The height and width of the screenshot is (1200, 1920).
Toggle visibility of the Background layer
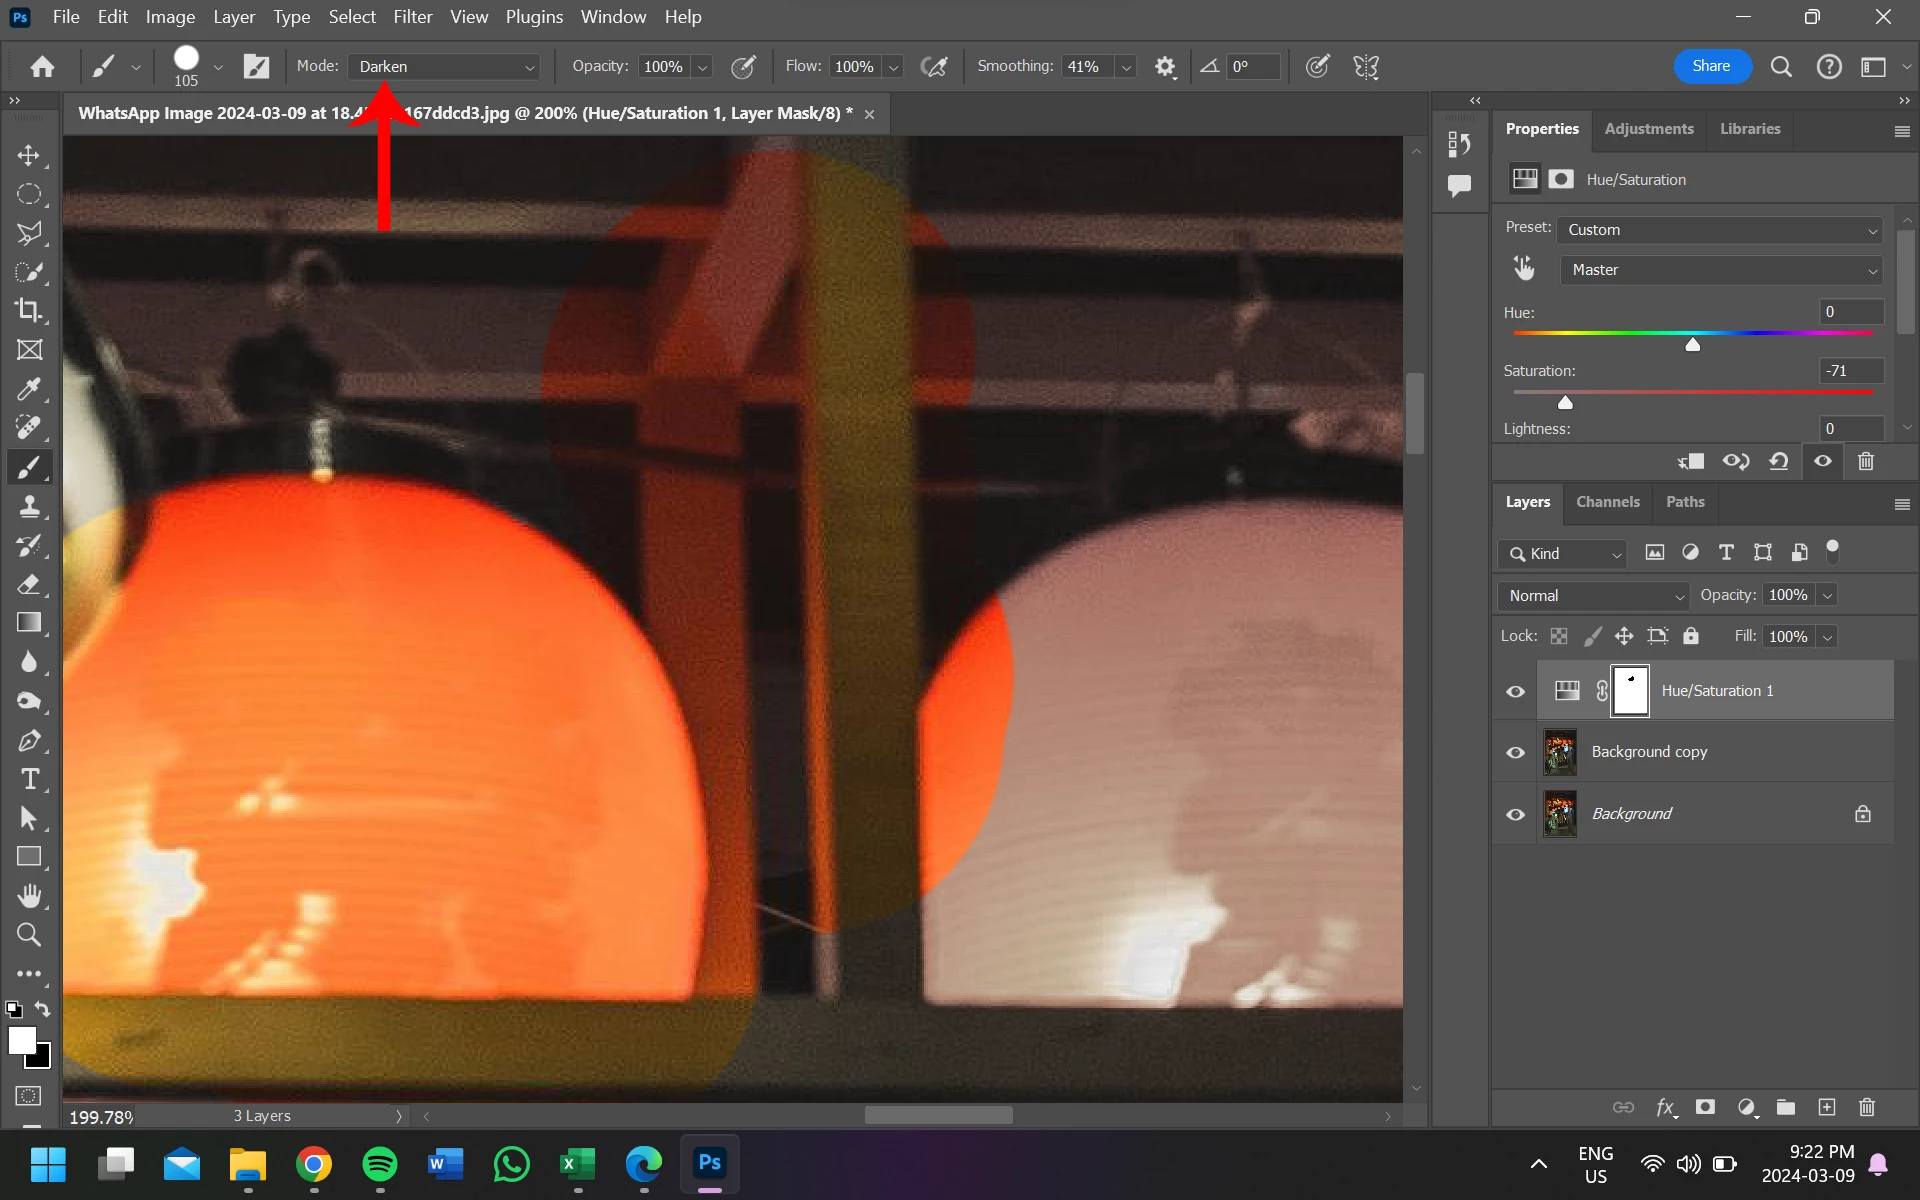coord(1515,814)
